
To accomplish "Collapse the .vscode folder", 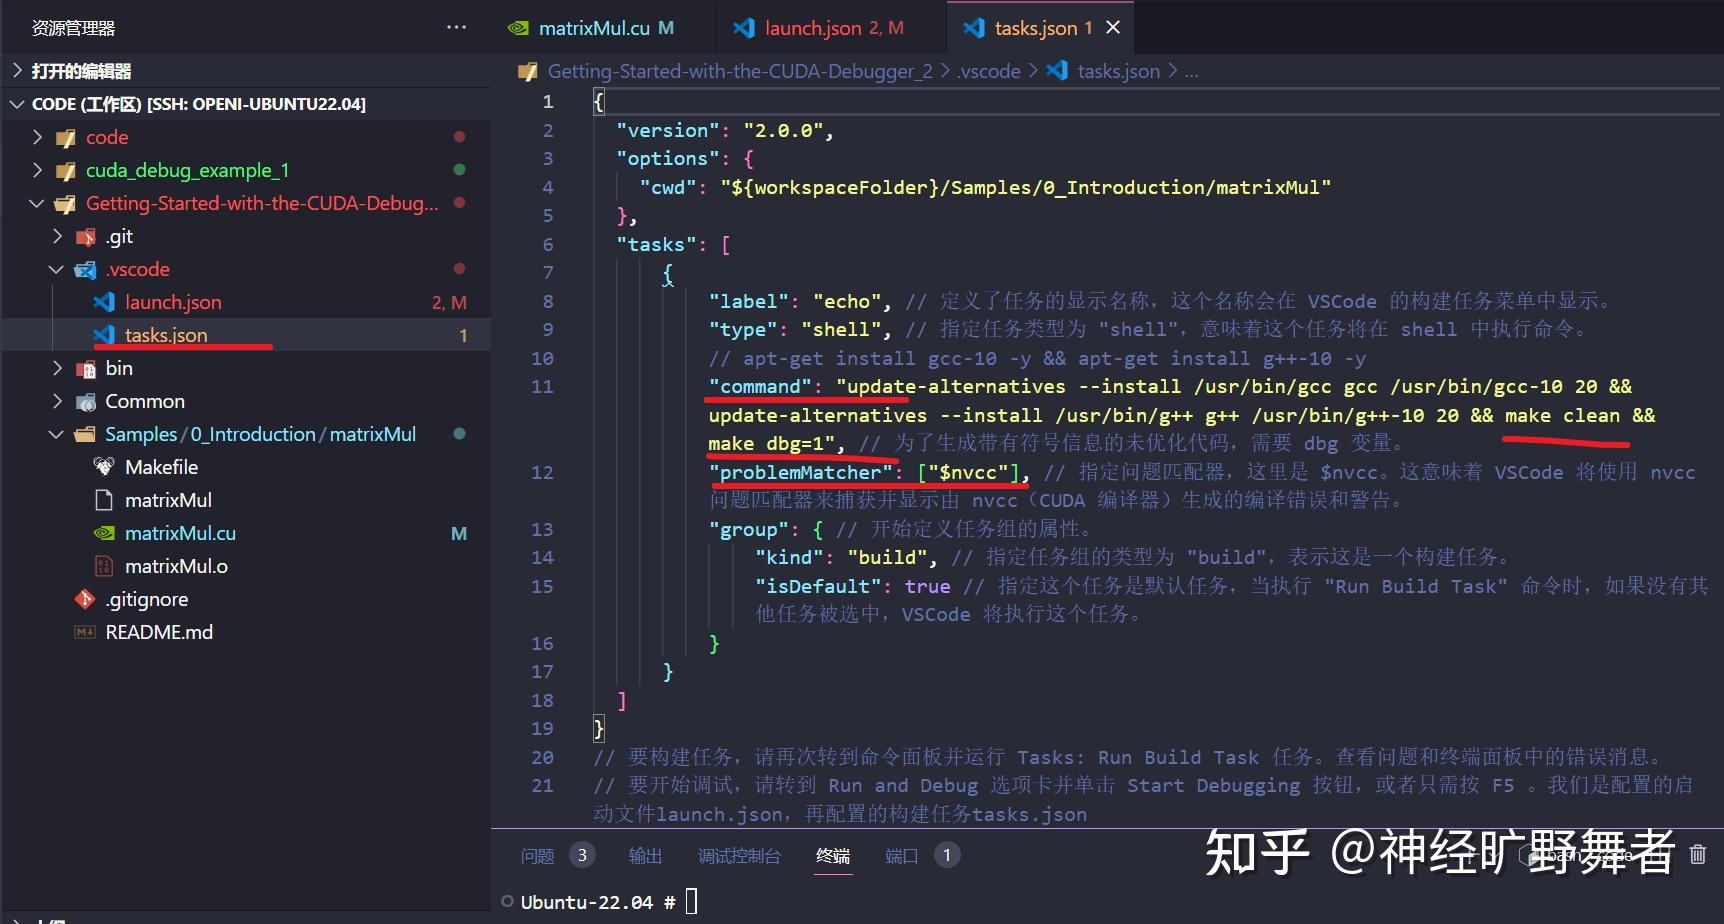I will point(56,268).
